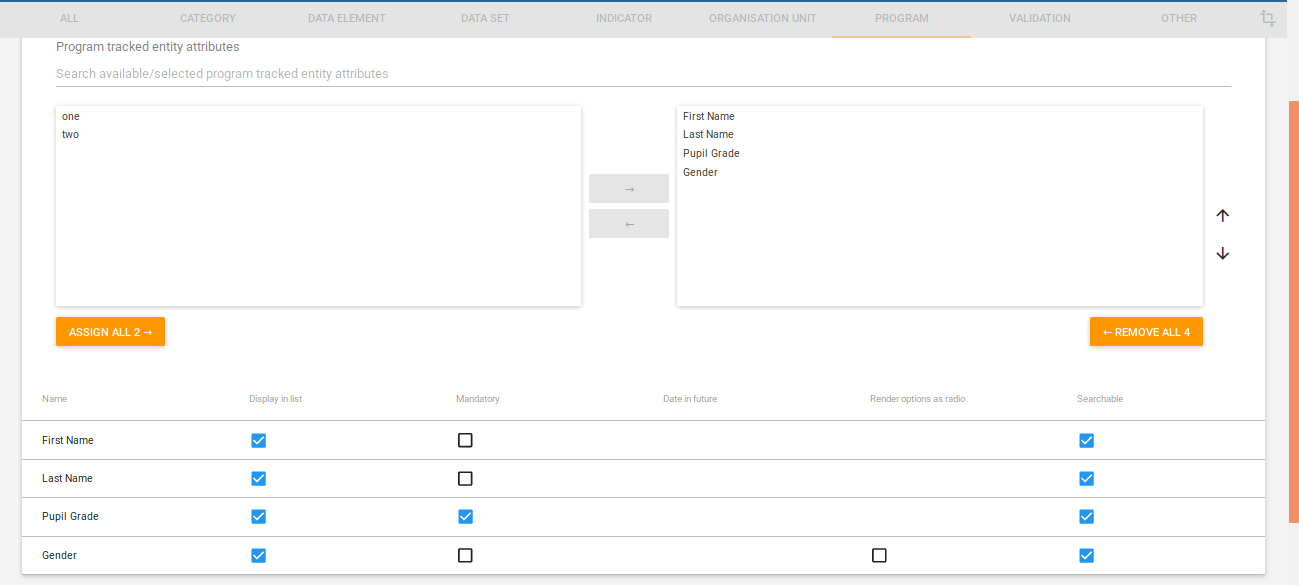Click the crop icon in tab bar
This screenshot has height=585, width=1299.
pyautogui.click(x=1268, y=18)
